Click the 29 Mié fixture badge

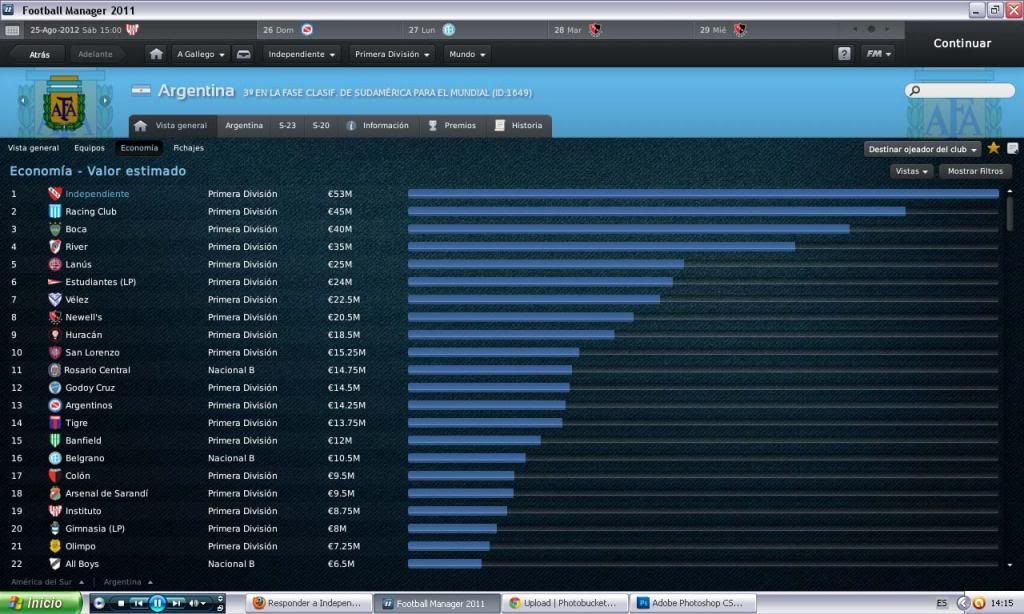(740, 30)
